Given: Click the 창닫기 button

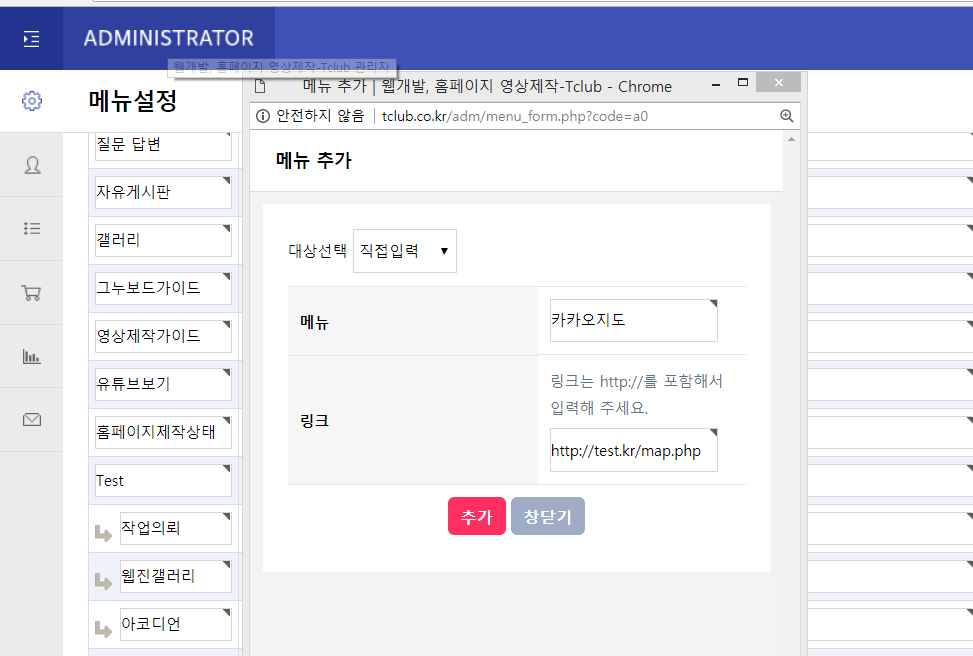Looking at the screenshot, I should click(547, 516).
